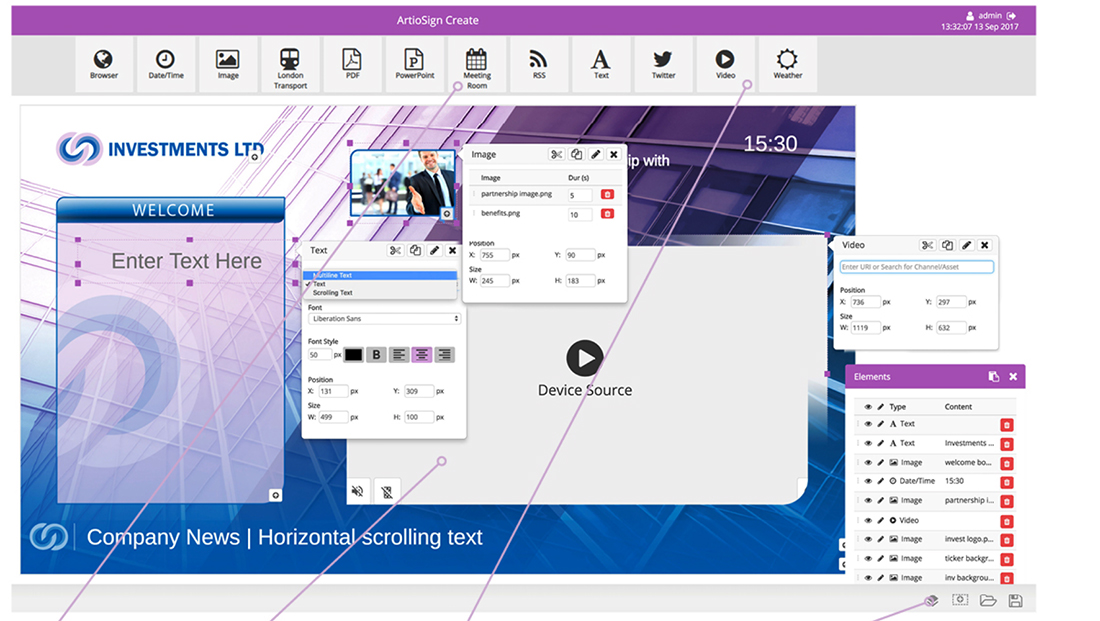The height and width of the screenshot is (621, 1100).
Task: Click 'Company News | Horizontal scrolling text' ticker
Action: tap(284, 537)
